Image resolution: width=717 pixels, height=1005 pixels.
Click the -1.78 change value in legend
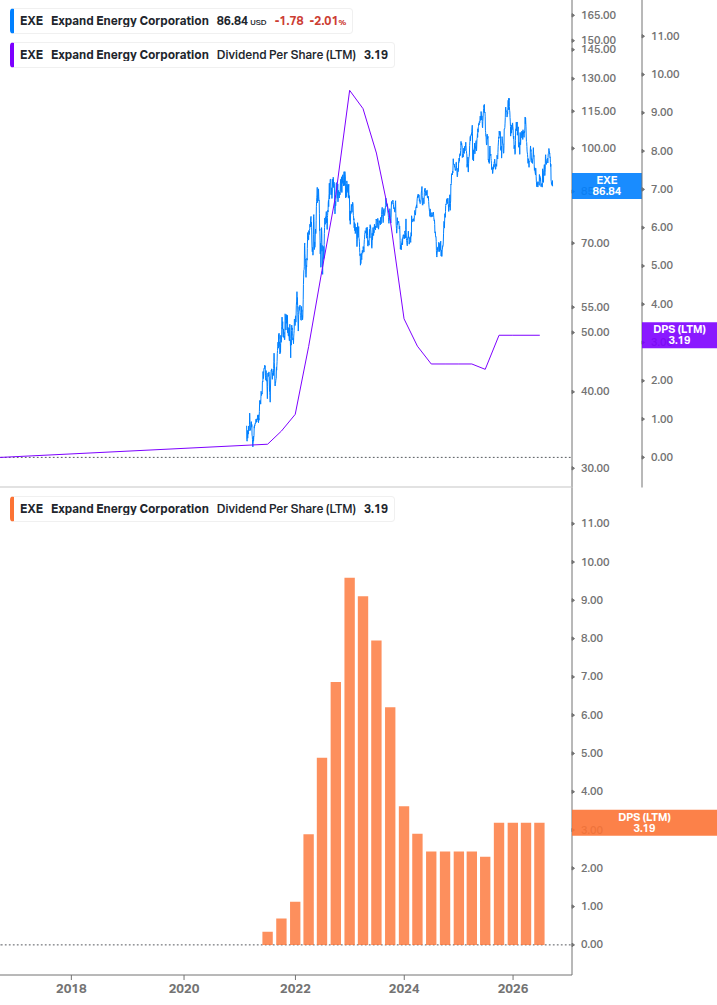(x=289, y=21)
